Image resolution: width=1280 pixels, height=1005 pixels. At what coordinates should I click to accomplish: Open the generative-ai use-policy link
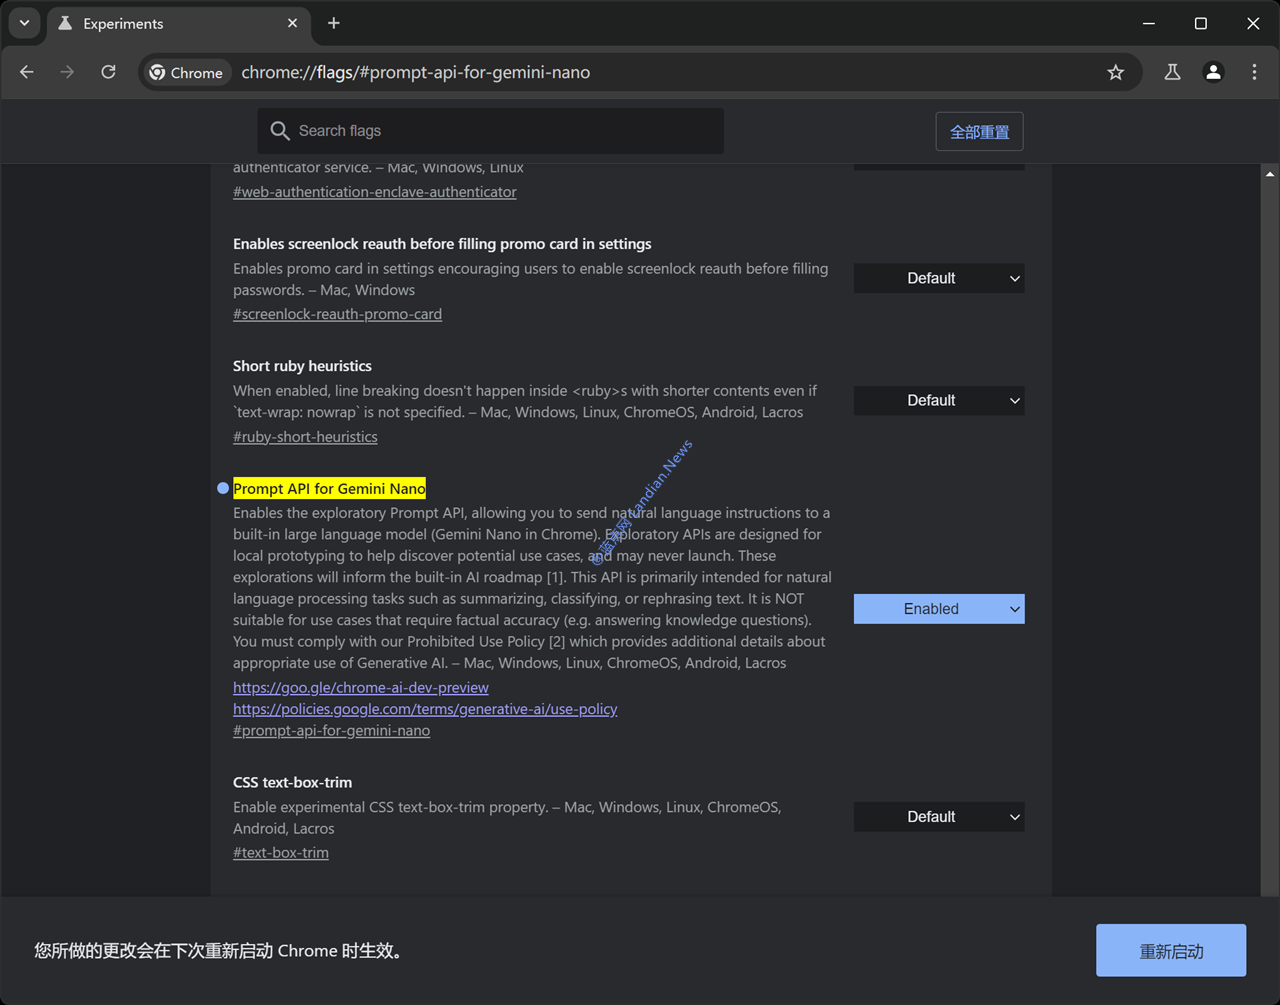tap(425, 709)
